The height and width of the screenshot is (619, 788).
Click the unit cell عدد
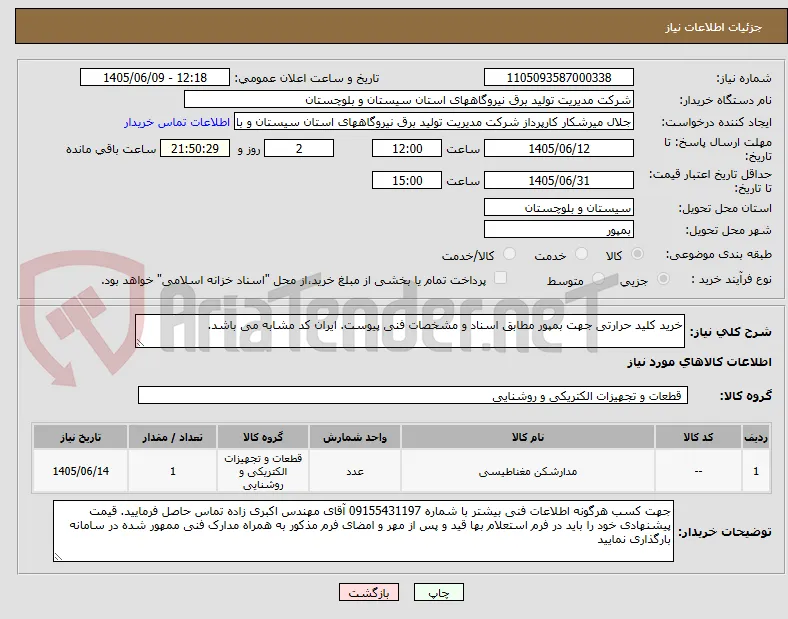click(x=355, y=471)
